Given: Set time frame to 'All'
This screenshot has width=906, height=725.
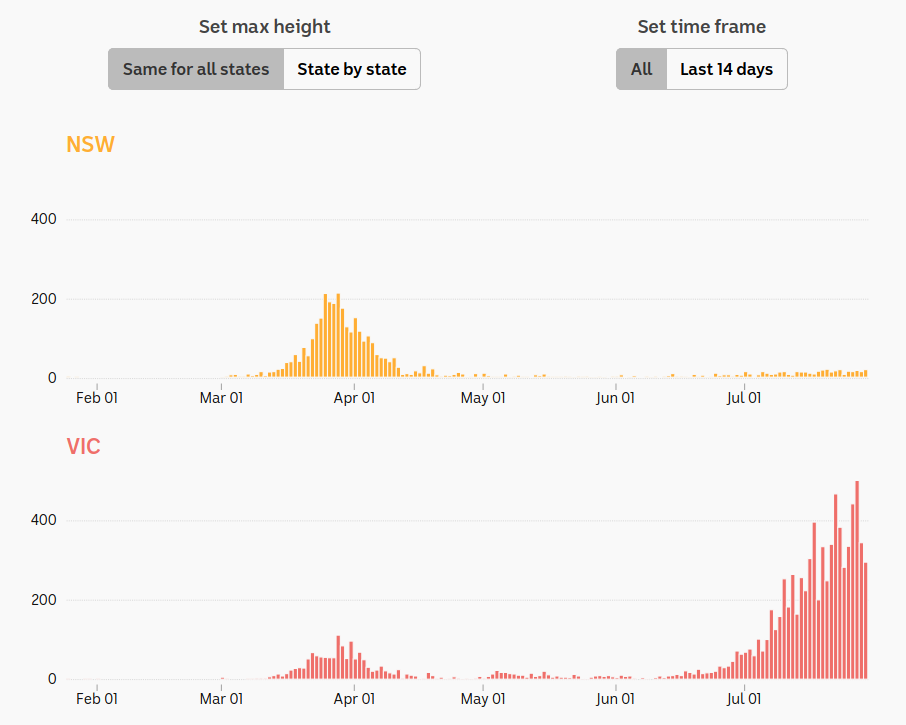Looking at the screenshot, I should tap(641, 69).
